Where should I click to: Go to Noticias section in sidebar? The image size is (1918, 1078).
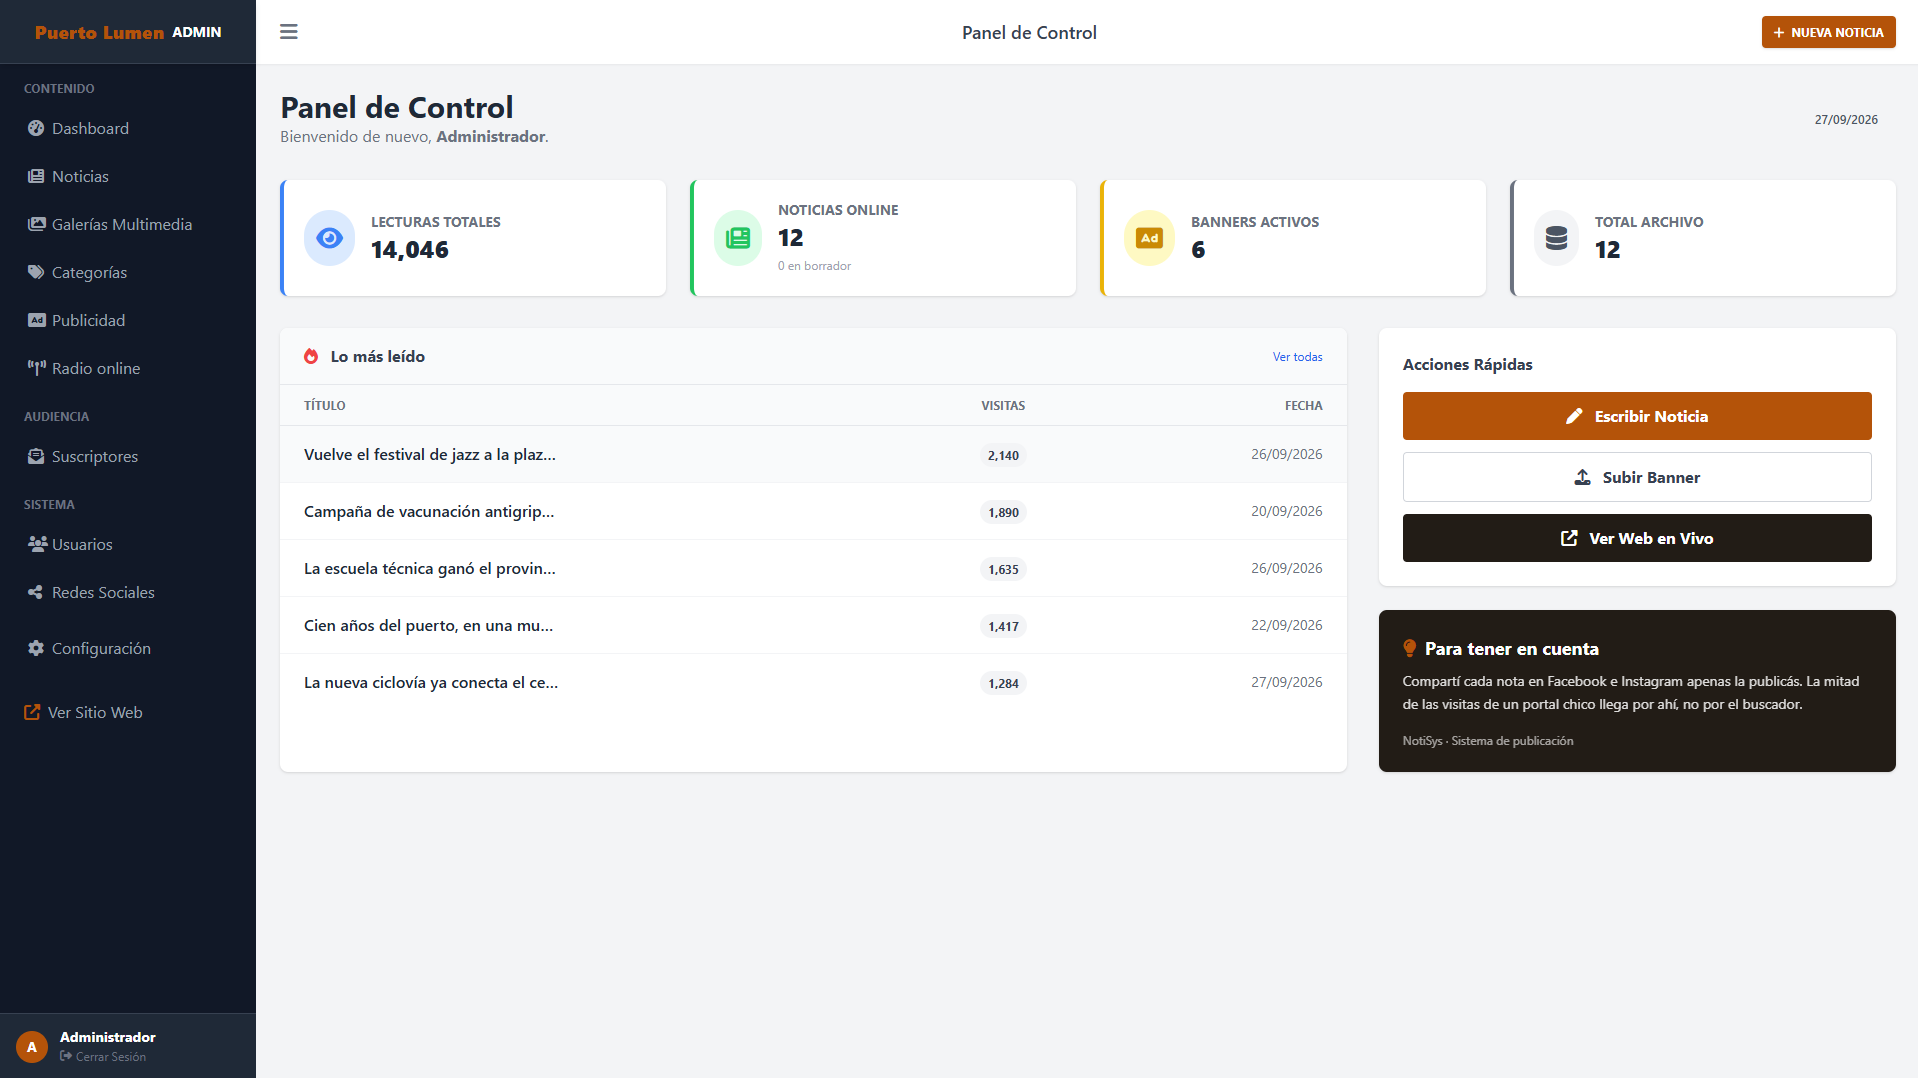click(128, 176)
